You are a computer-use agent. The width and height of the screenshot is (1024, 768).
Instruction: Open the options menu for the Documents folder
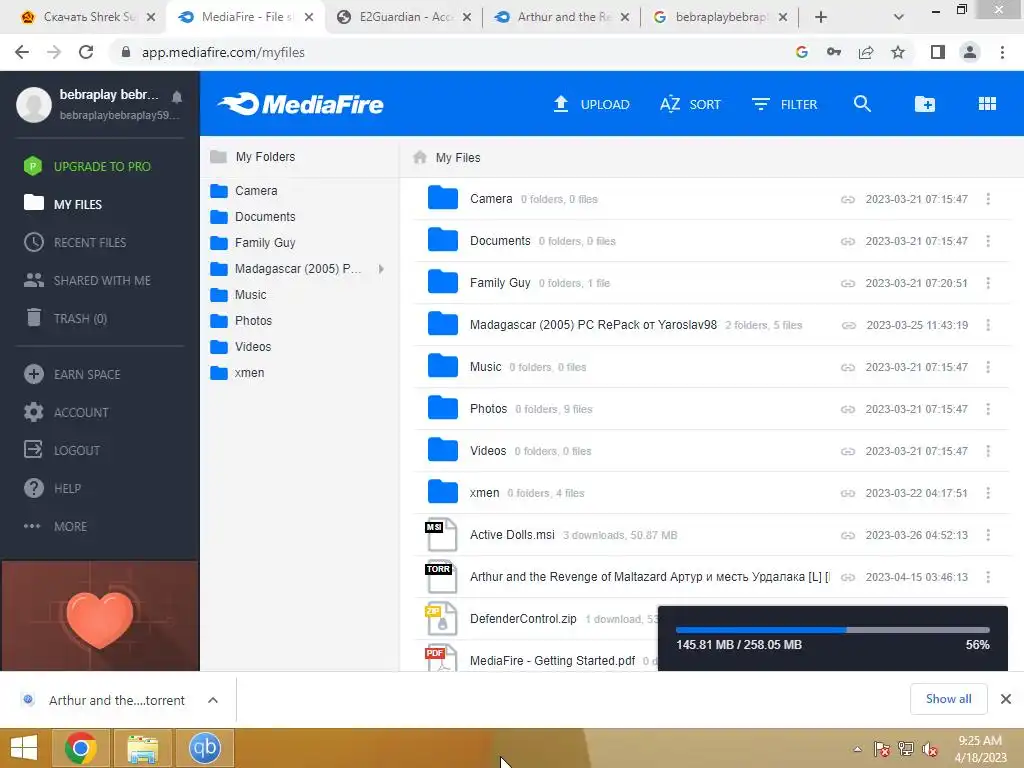click(988, 240)
